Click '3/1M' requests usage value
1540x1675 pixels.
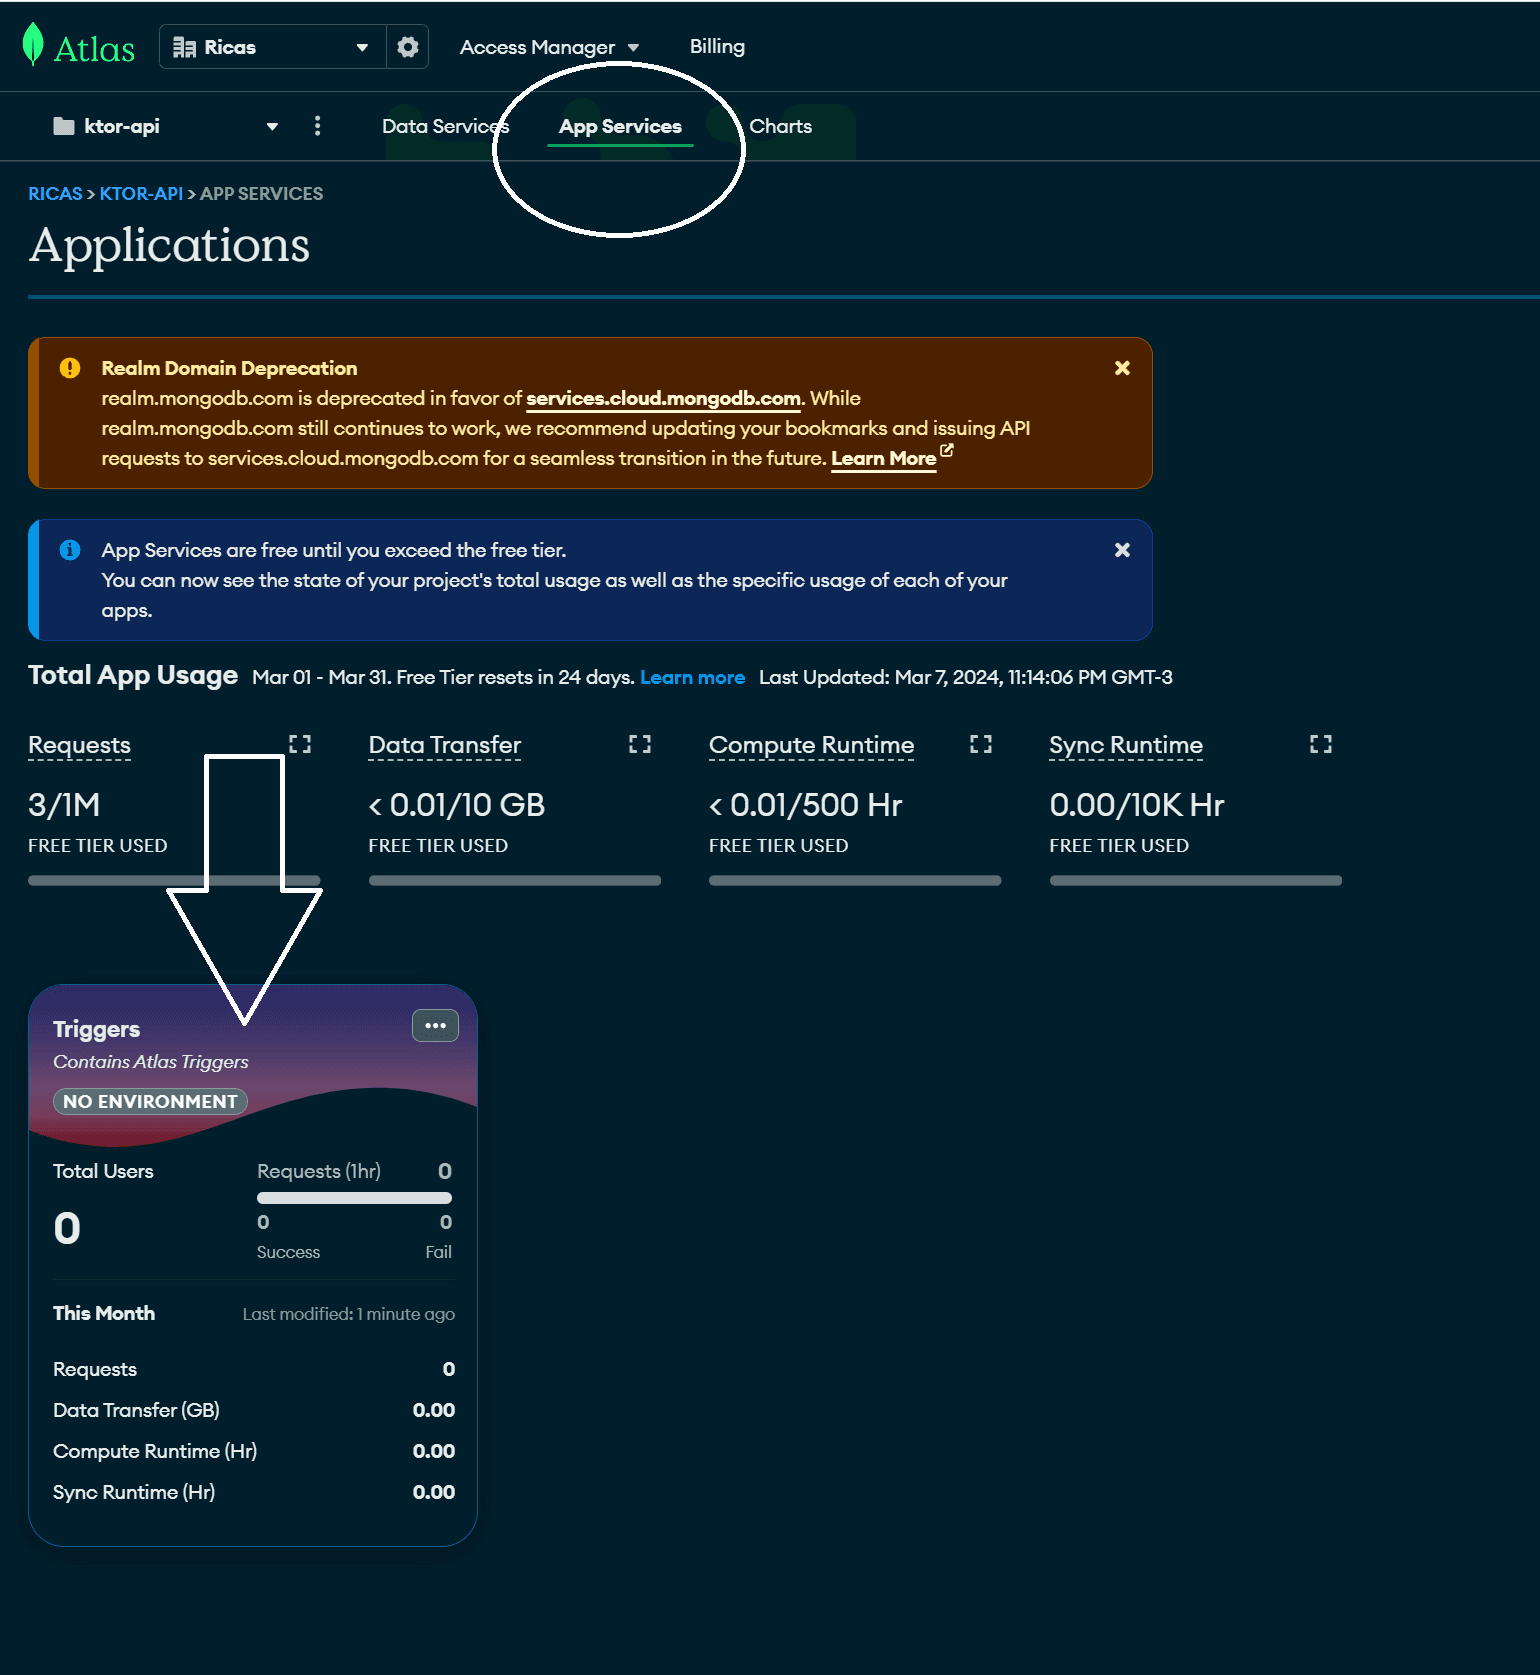click(x=64, y=805)
